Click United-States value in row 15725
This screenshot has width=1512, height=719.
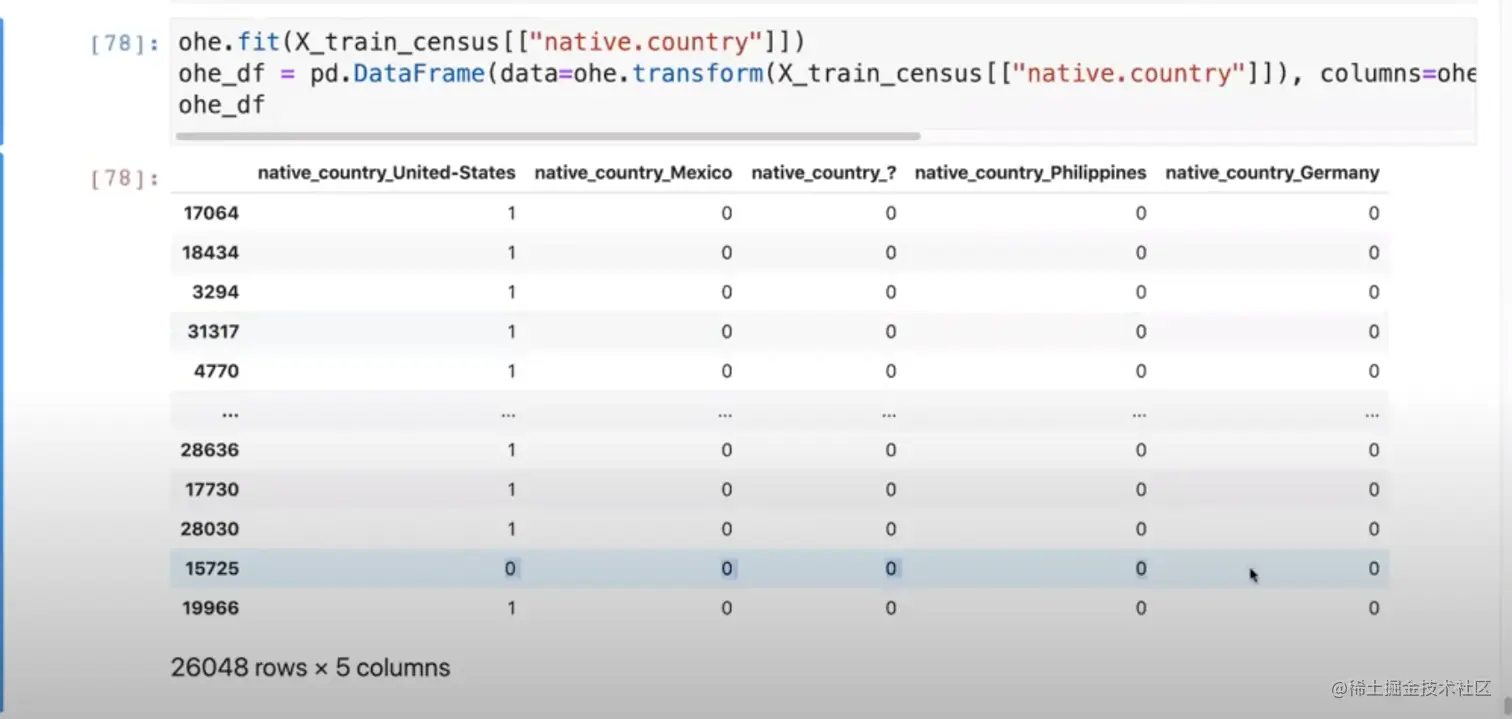510,569
